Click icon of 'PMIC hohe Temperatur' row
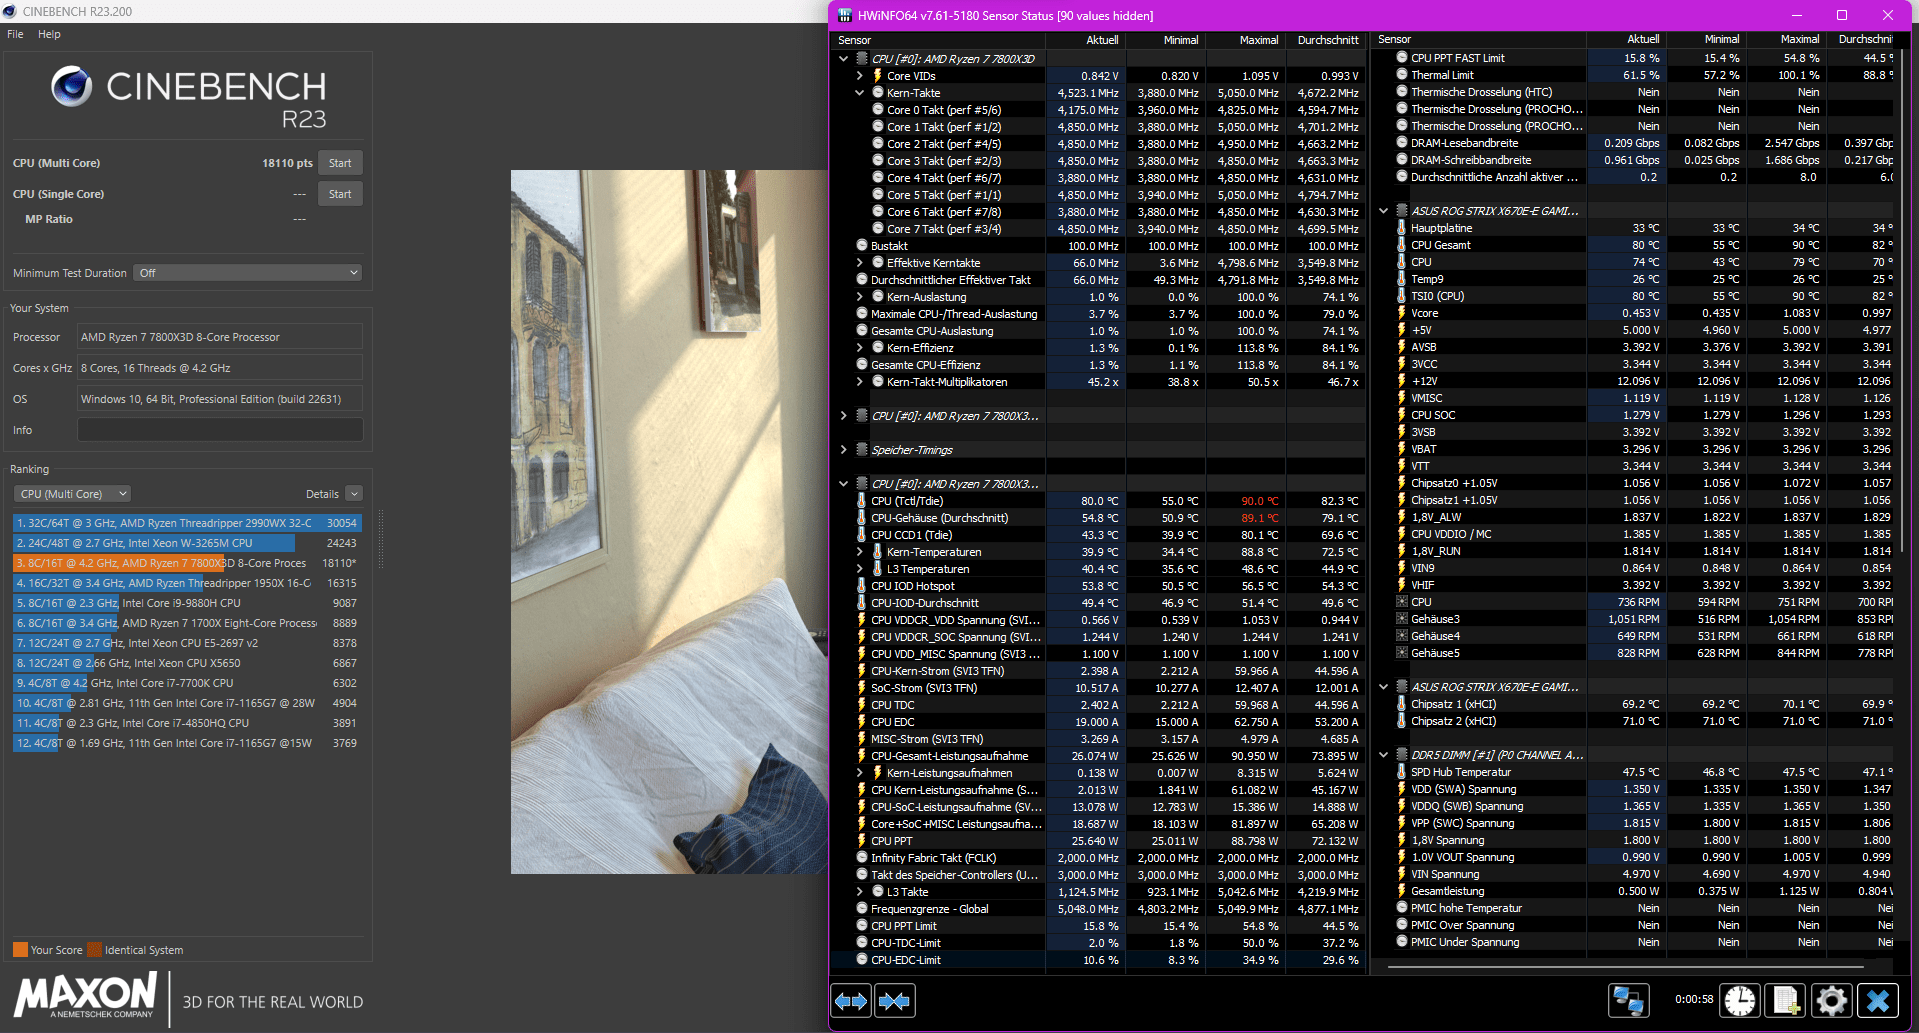 [1402, 908]
